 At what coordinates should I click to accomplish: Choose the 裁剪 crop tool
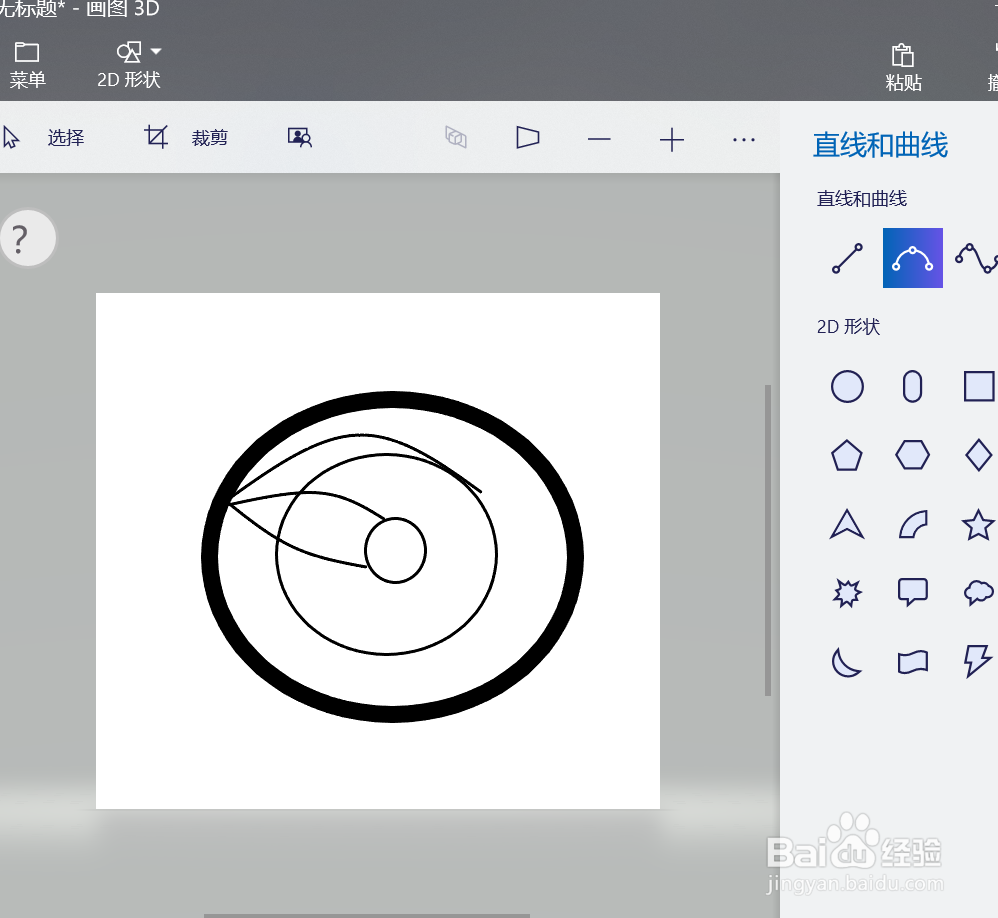186,138
